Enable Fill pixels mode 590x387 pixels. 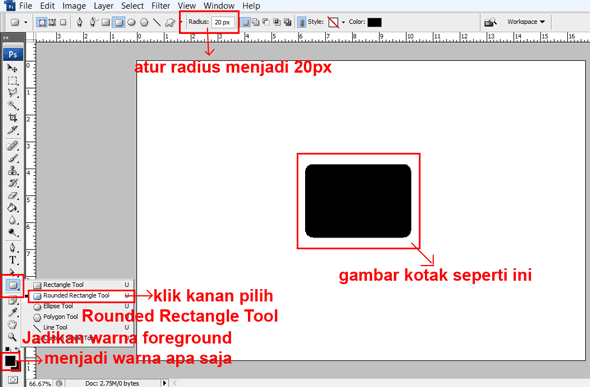tap(63, 22)
